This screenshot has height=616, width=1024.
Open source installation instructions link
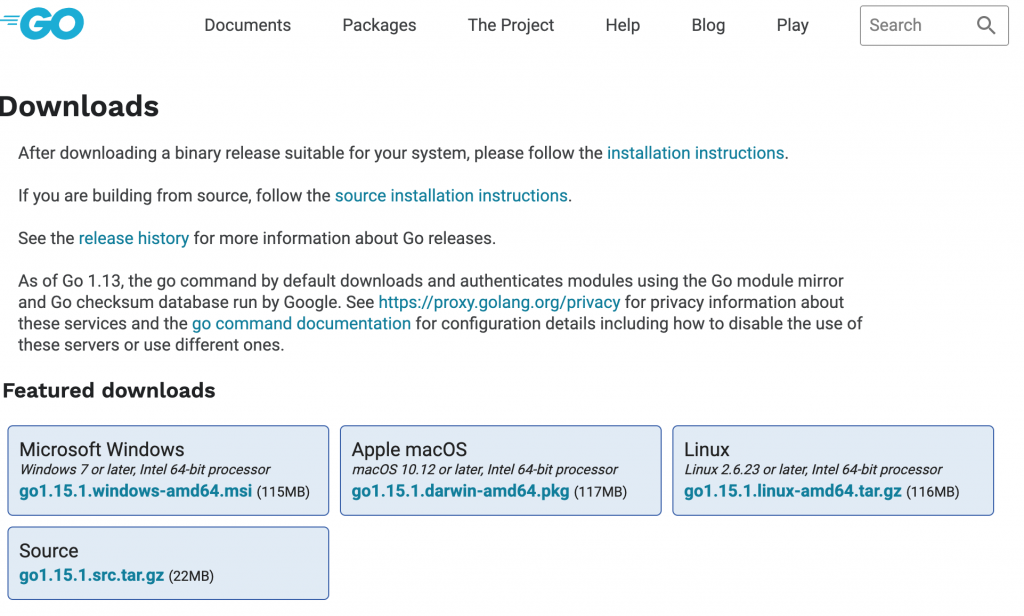(451, 195)
